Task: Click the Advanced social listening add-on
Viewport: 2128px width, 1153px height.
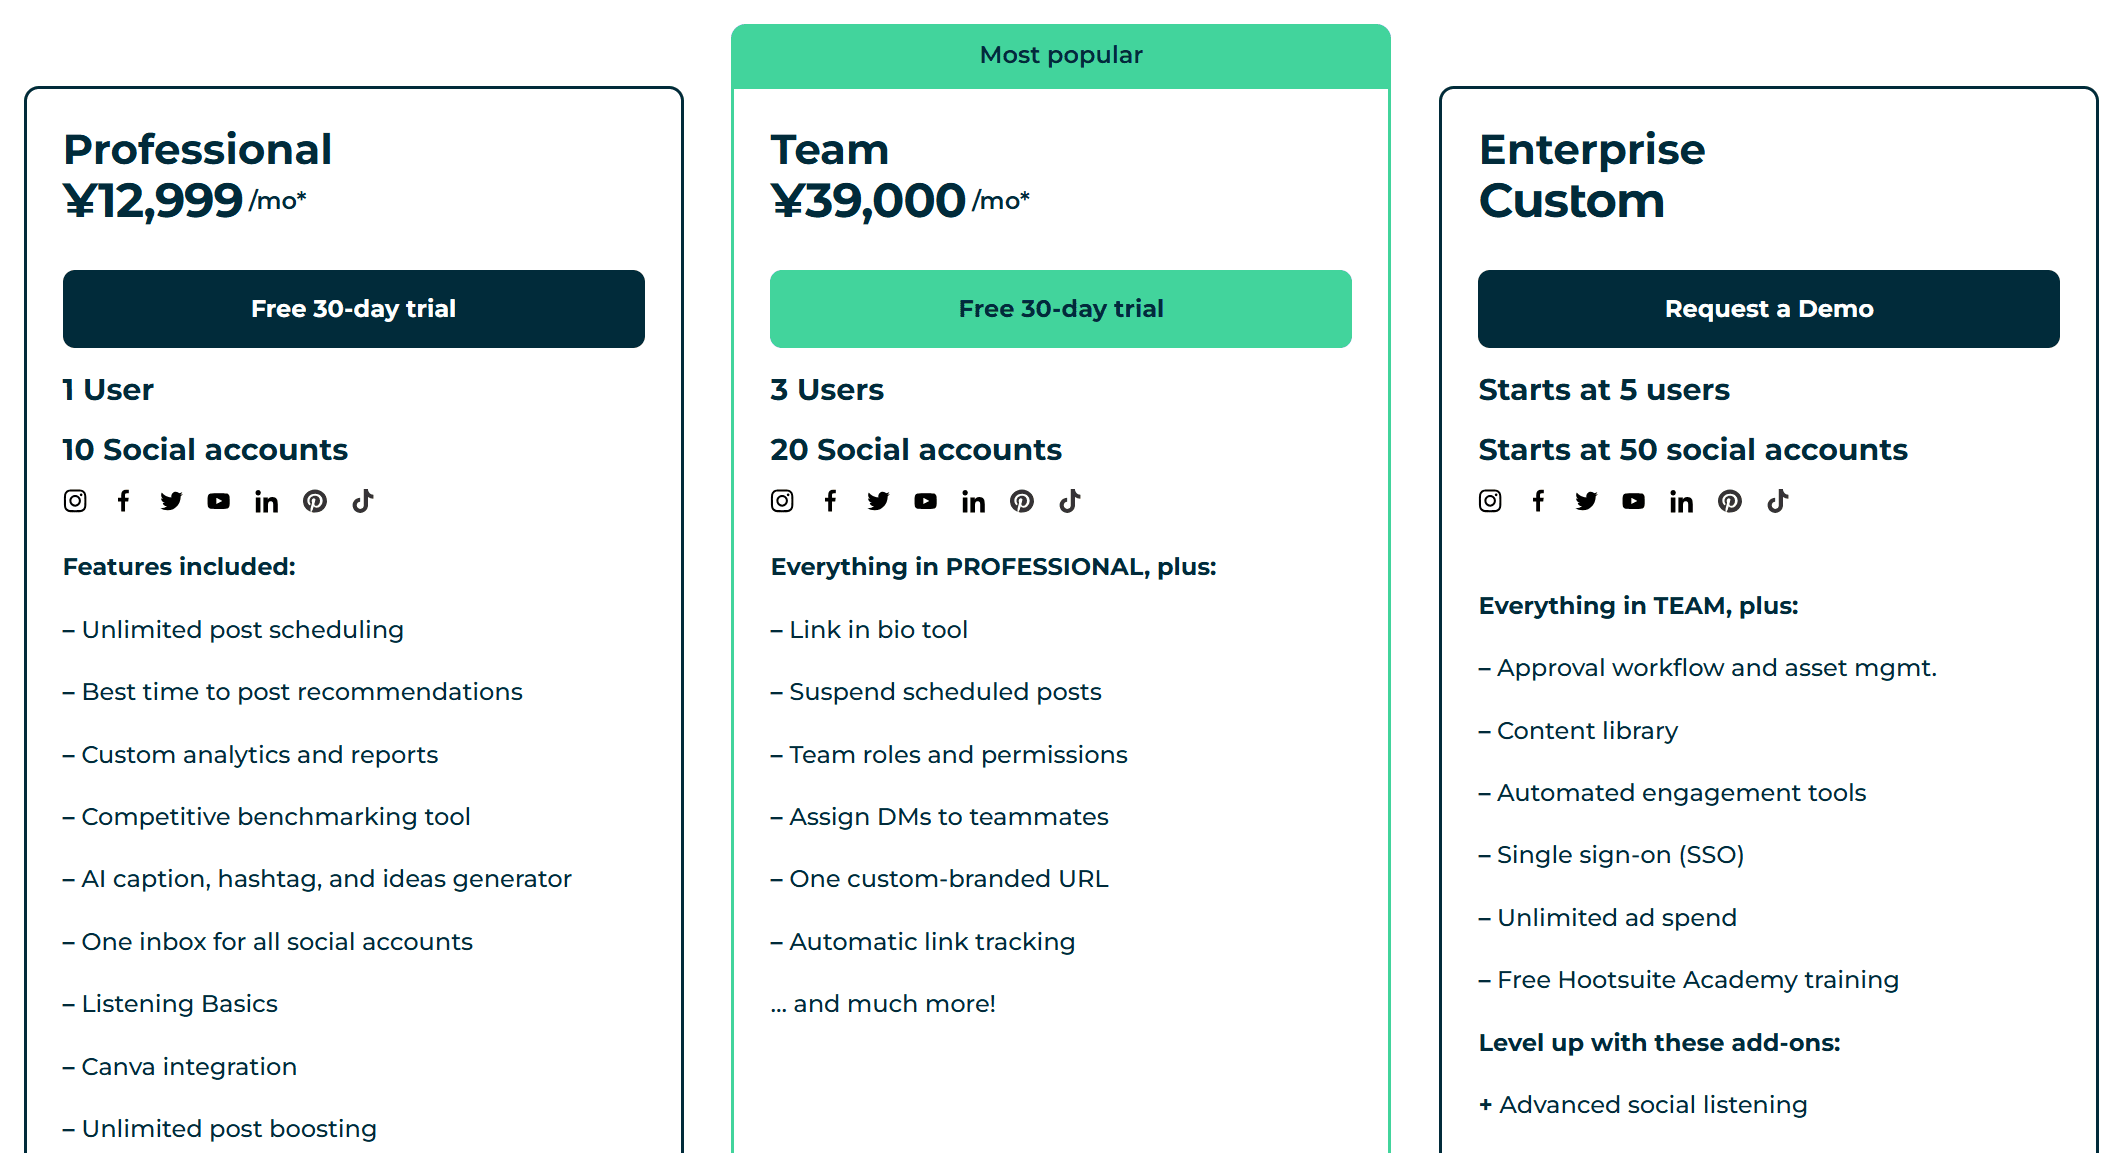Action: click(x=1652, y=1105)
